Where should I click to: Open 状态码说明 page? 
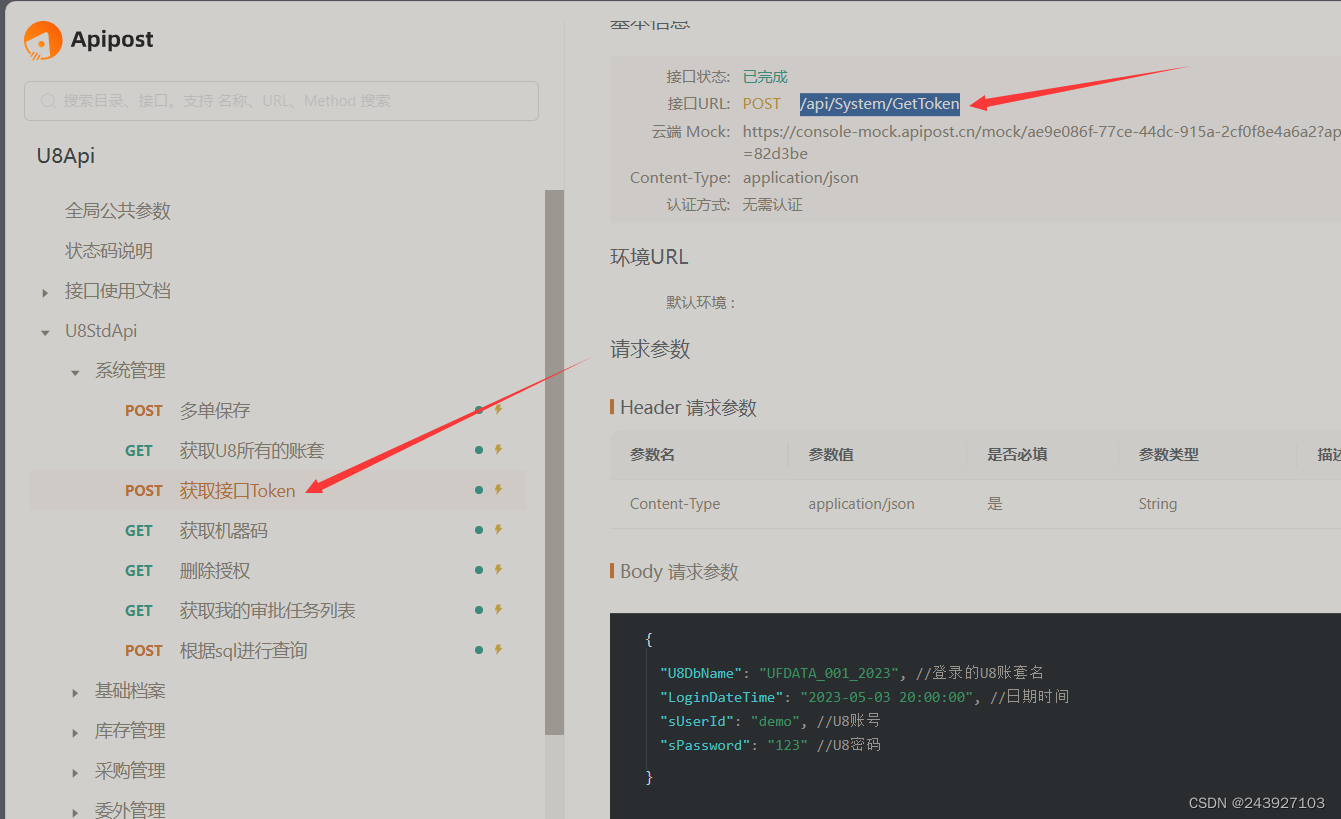(109, 251)
